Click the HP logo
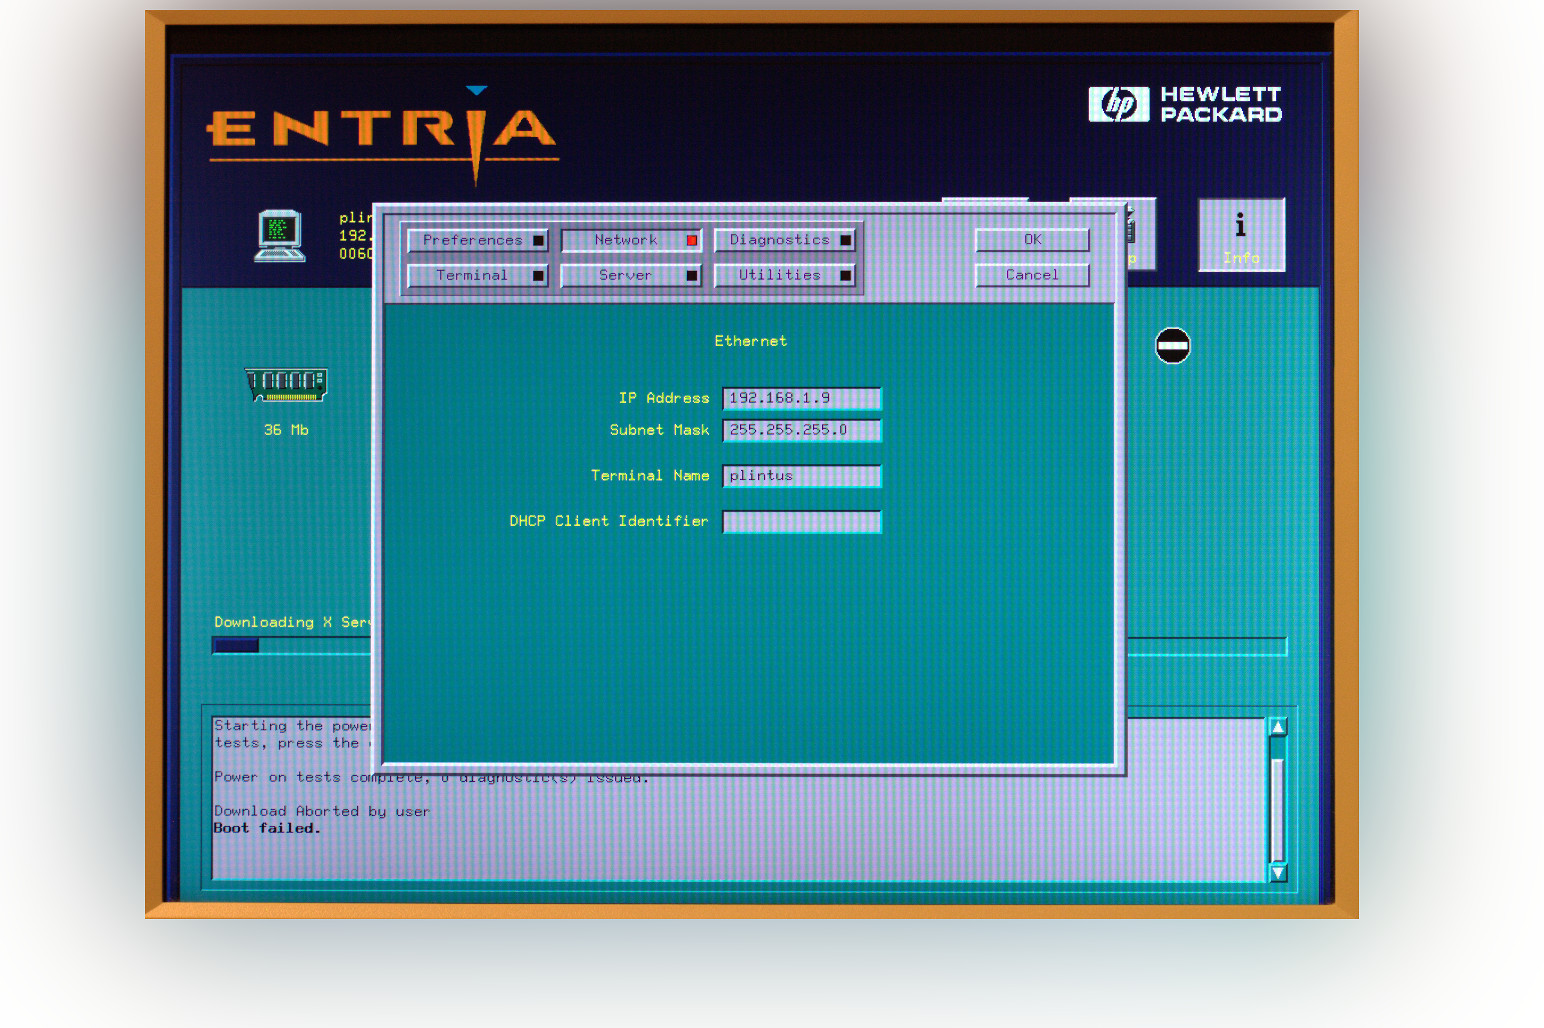The height and width of the screenshot is (1028, 1544). pos(1118,104)
